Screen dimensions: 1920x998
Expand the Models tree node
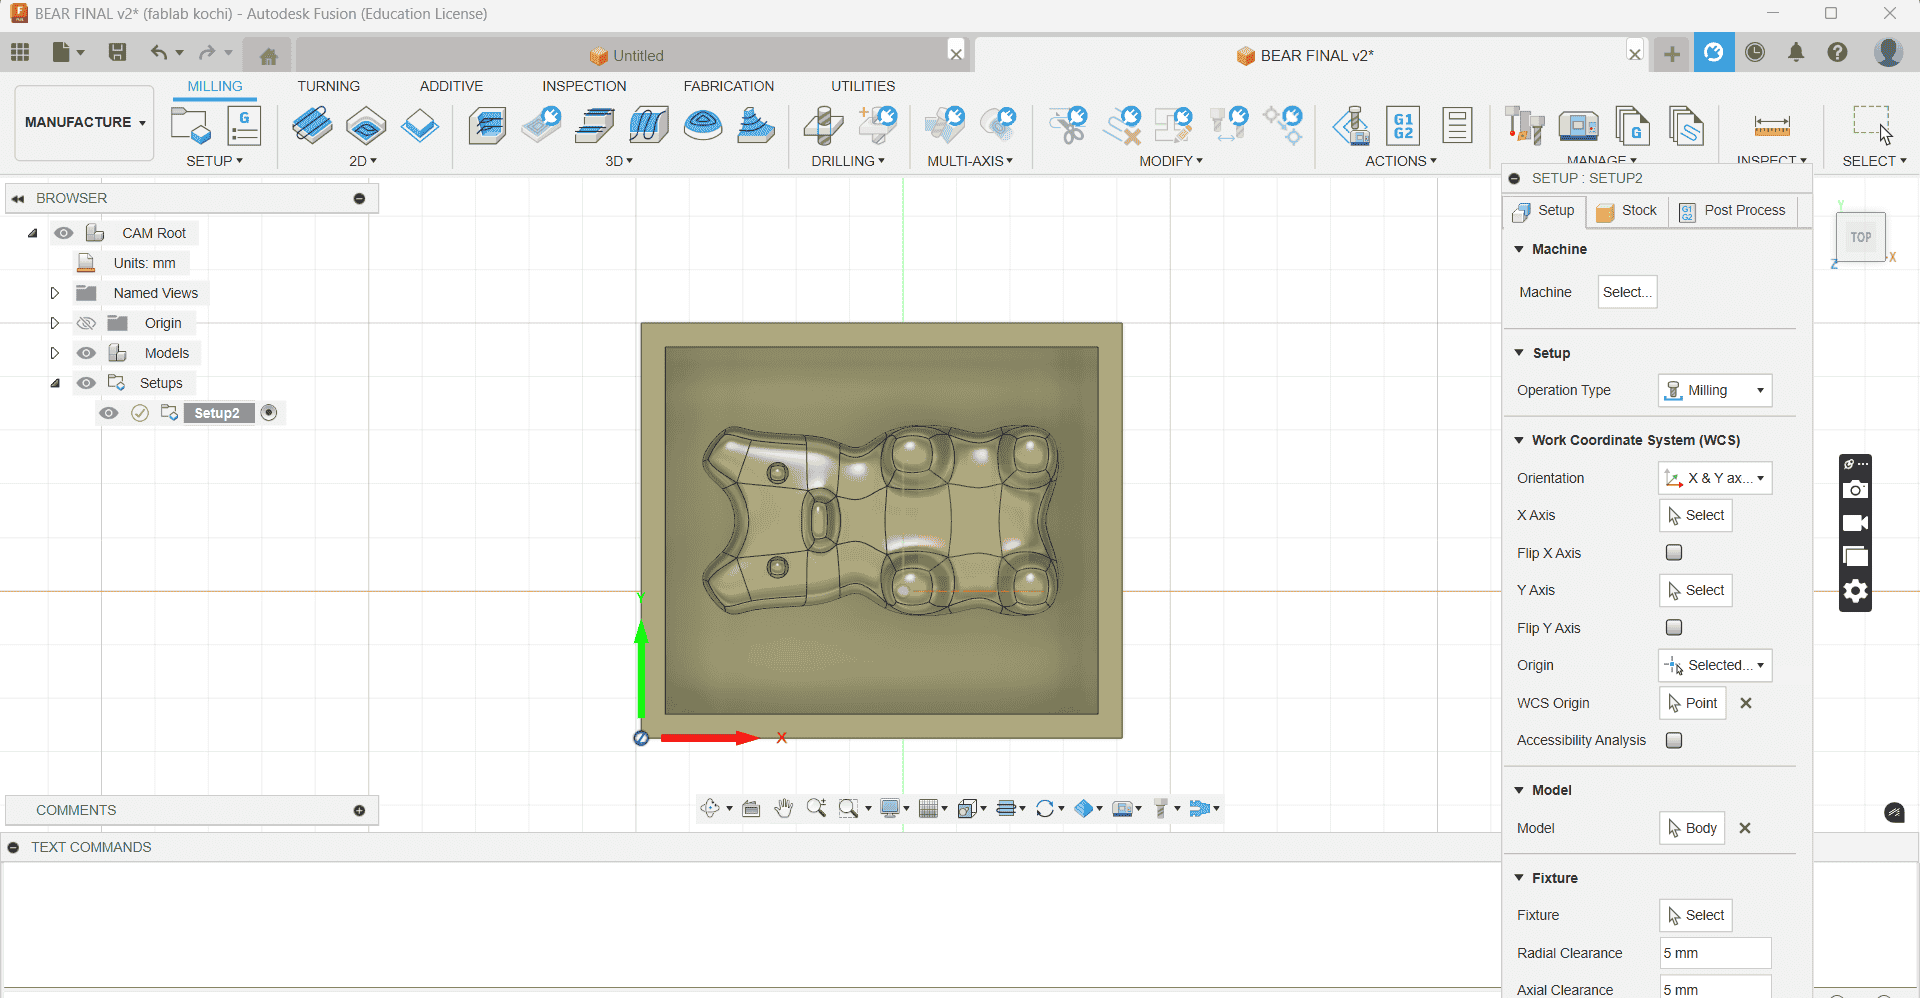coord(55,353)
